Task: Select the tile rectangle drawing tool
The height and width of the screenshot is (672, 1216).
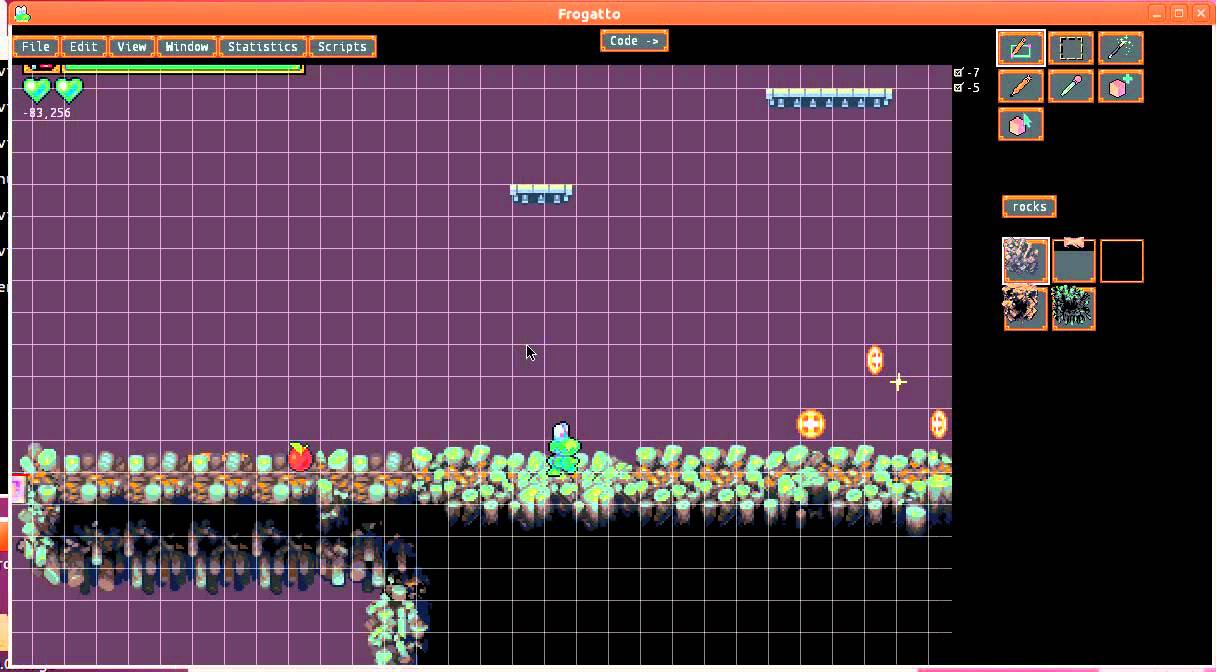Action: click(x=1021, y=48)
